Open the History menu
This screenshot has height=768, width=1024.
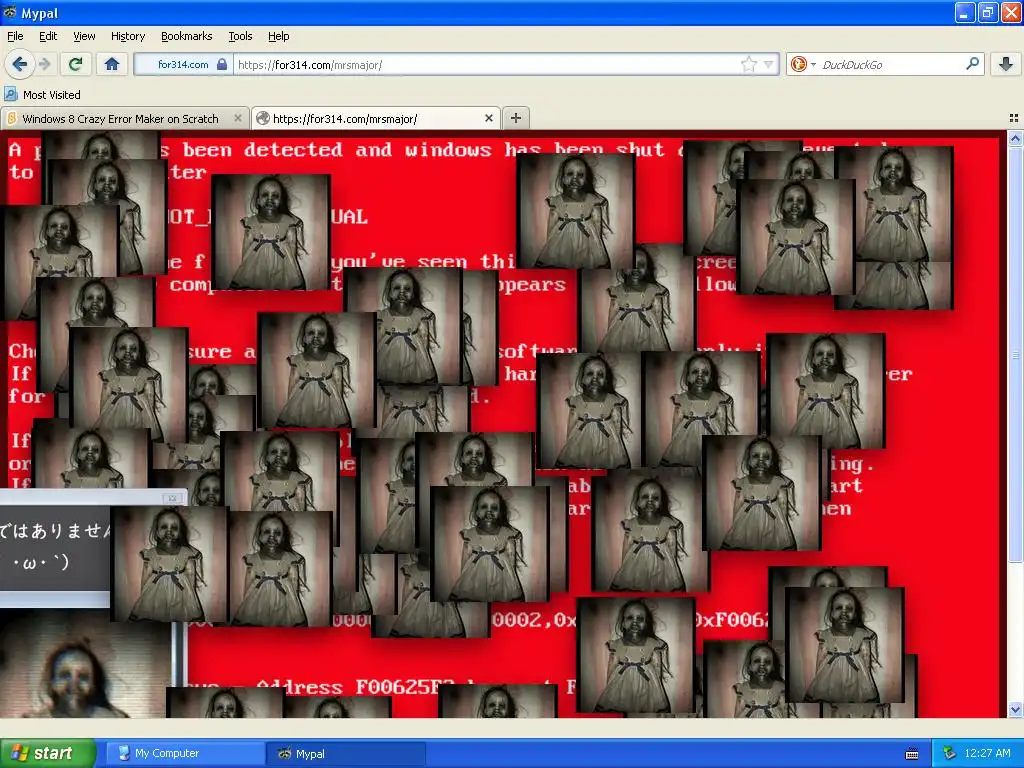coord(127,36)
